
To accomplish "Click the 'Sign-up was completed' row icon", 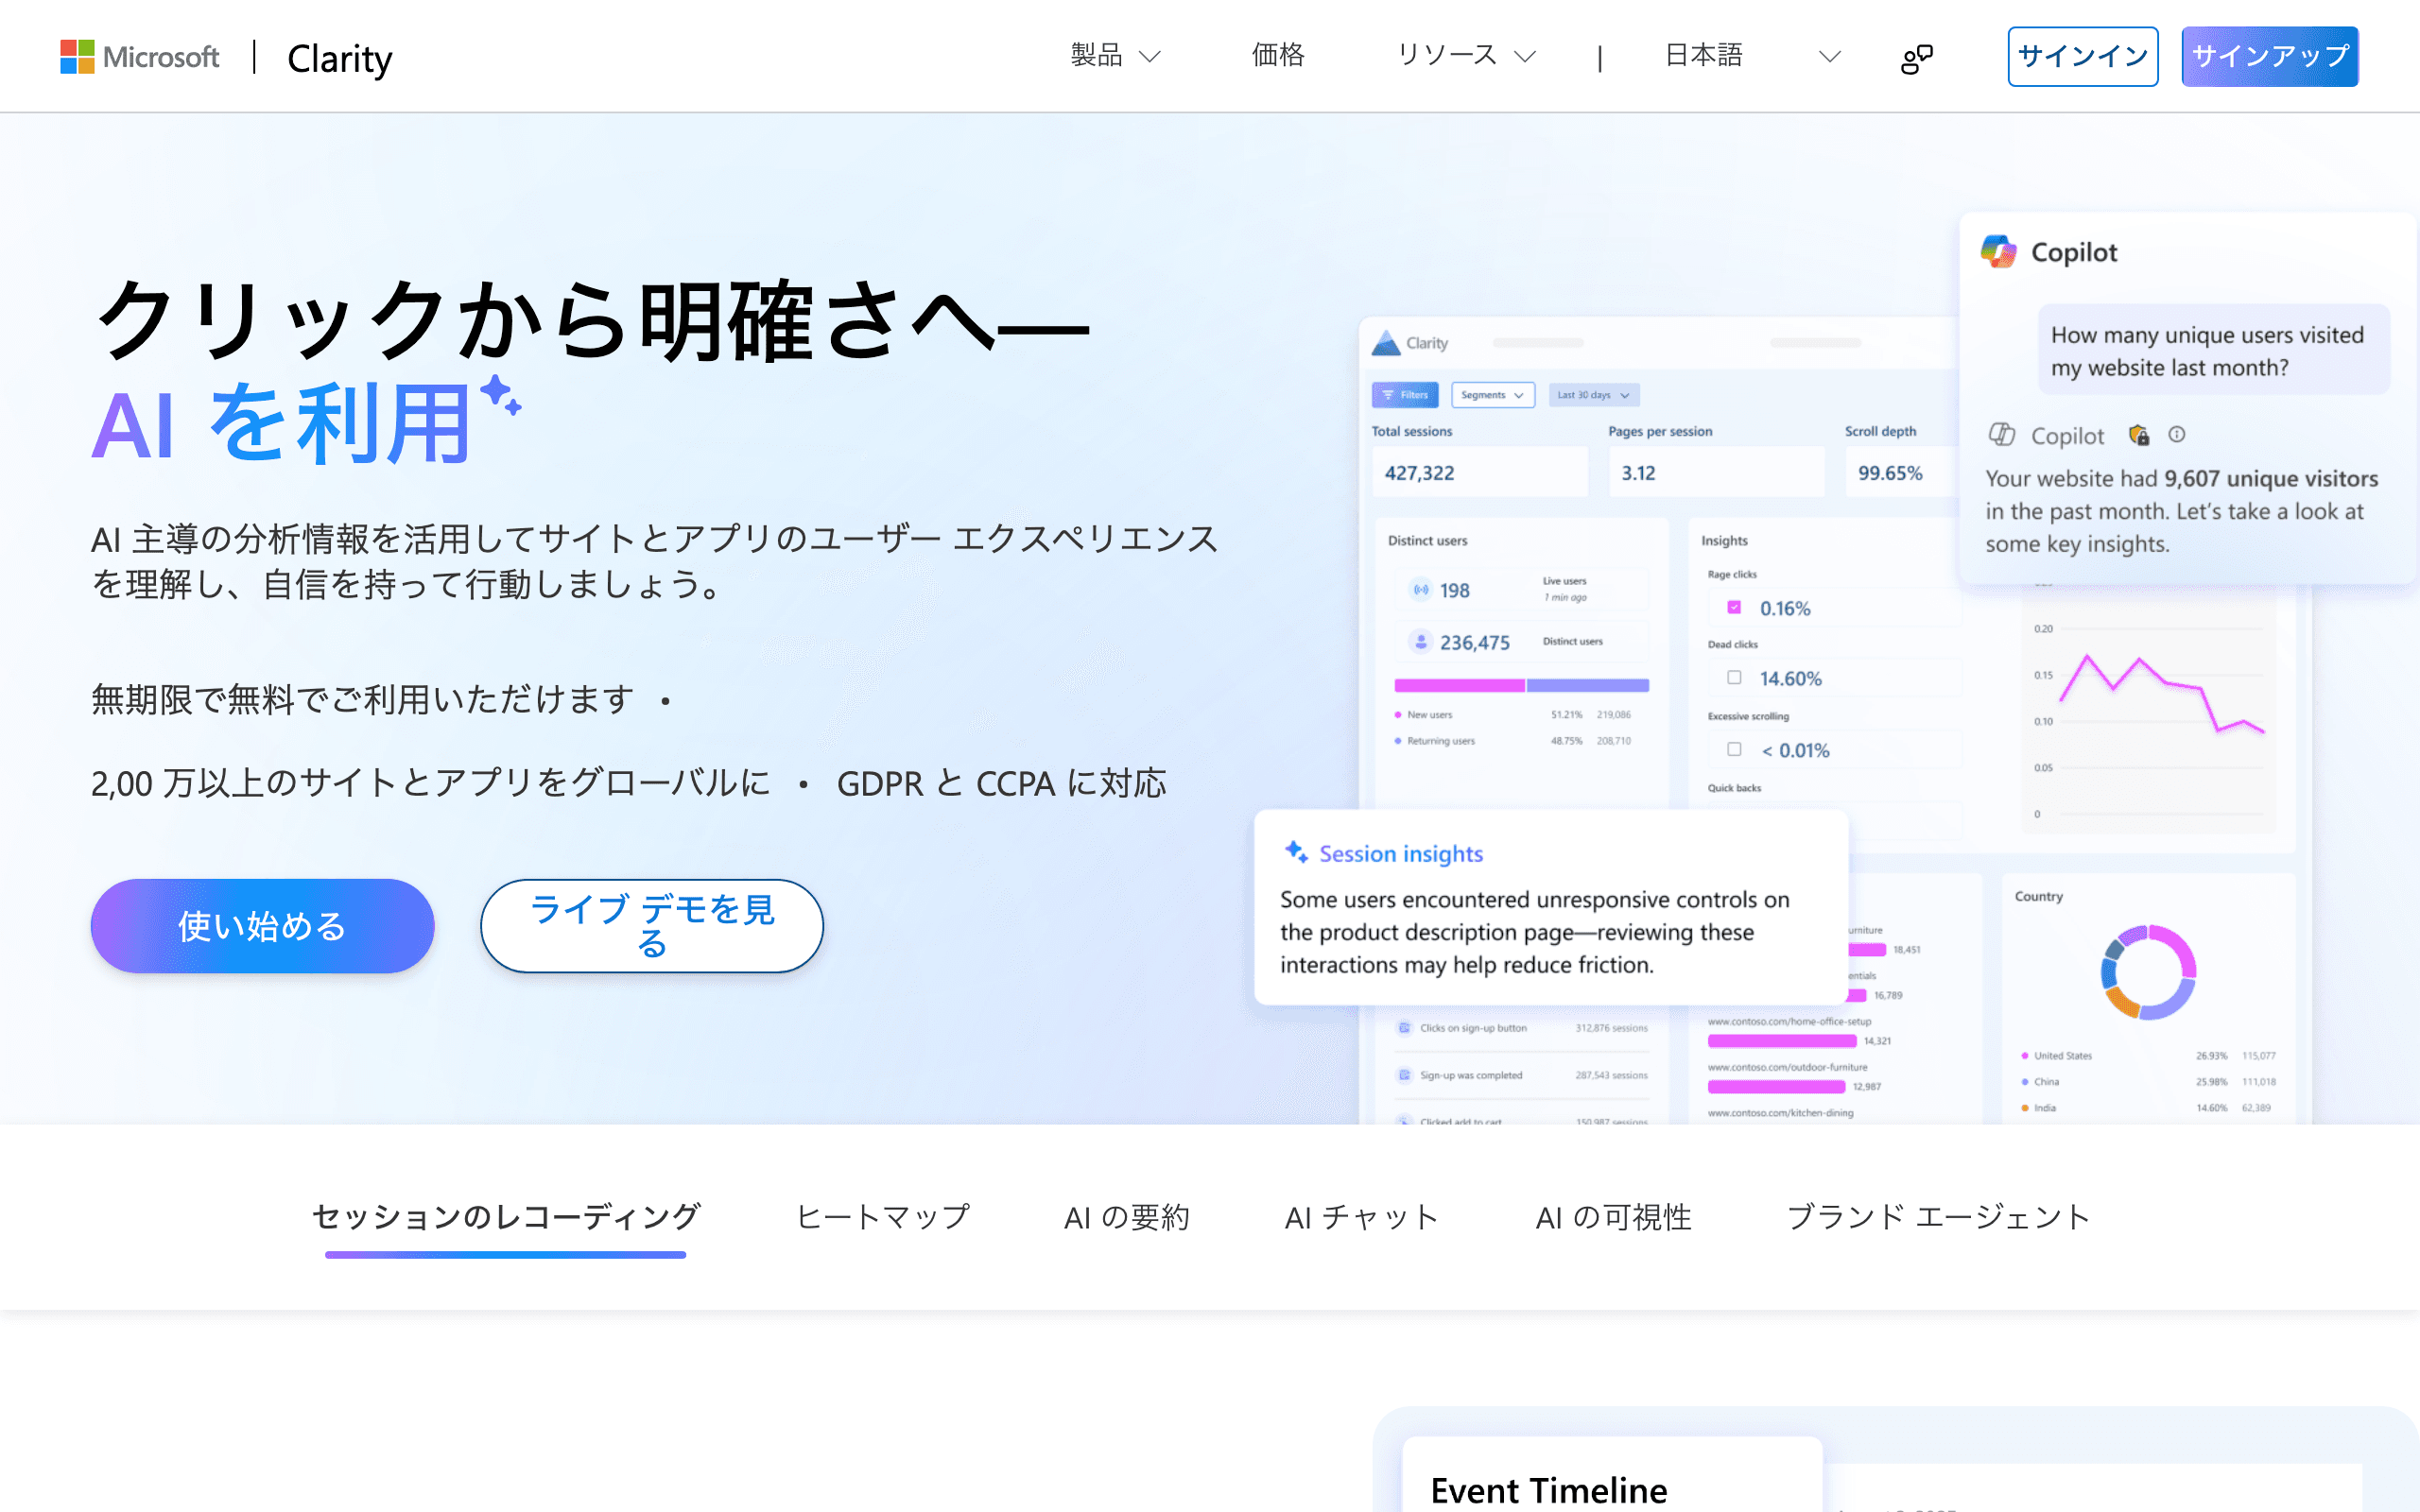I will click(x=1404, y=1075).
